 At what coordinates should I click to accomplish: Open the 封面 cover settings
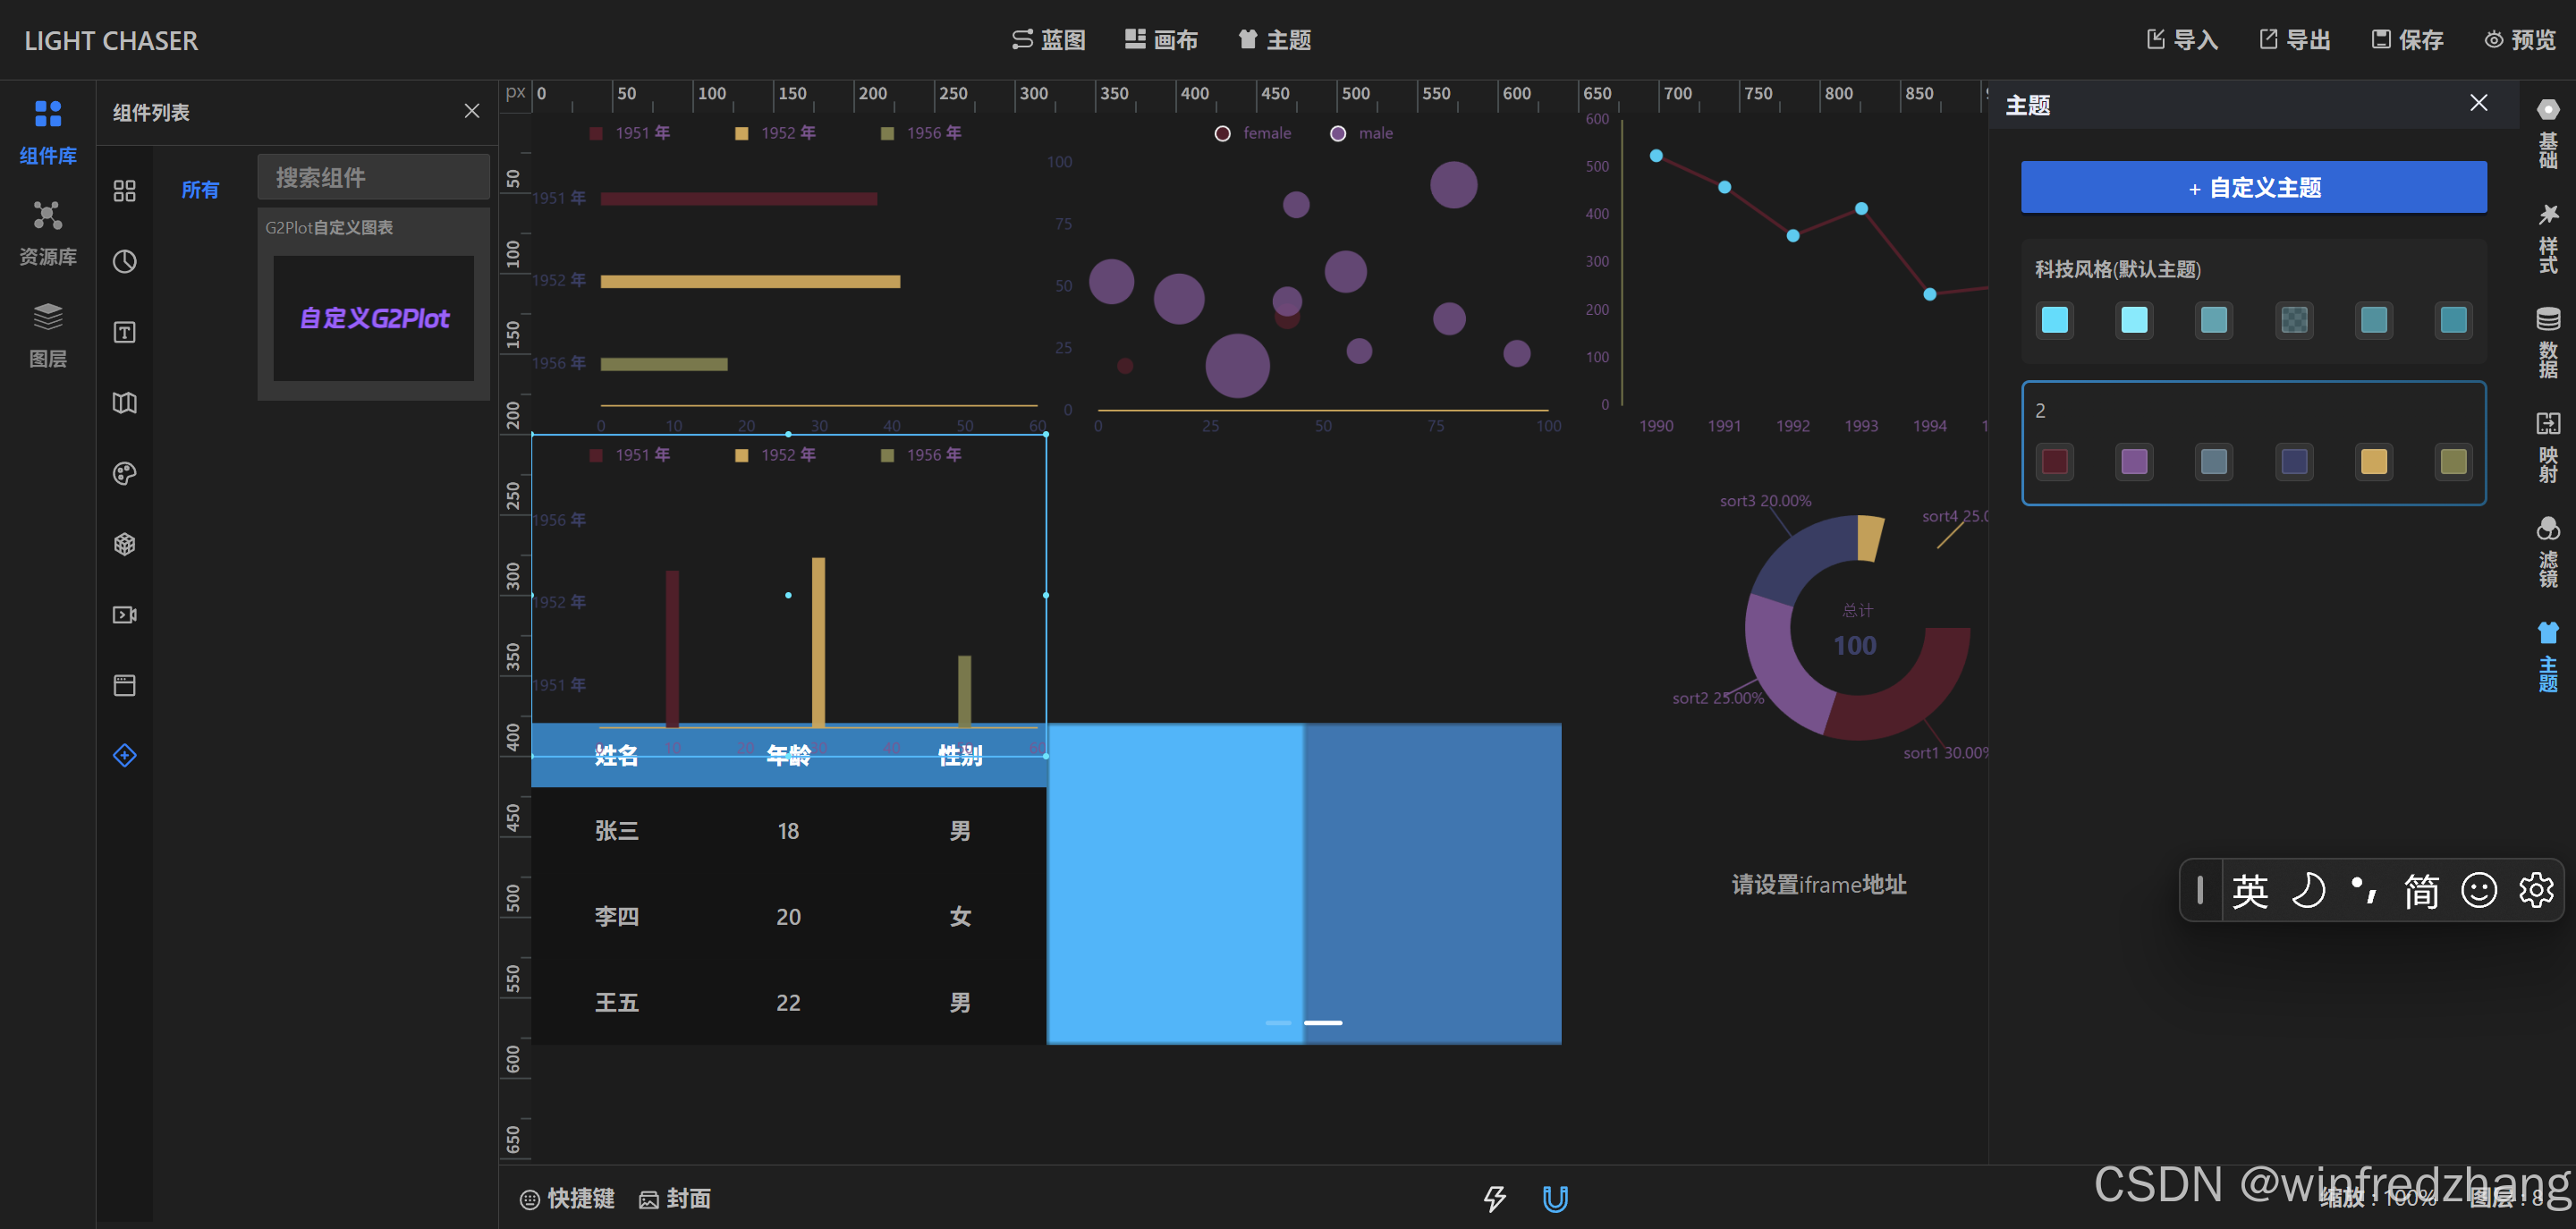tap(675, 1198)
